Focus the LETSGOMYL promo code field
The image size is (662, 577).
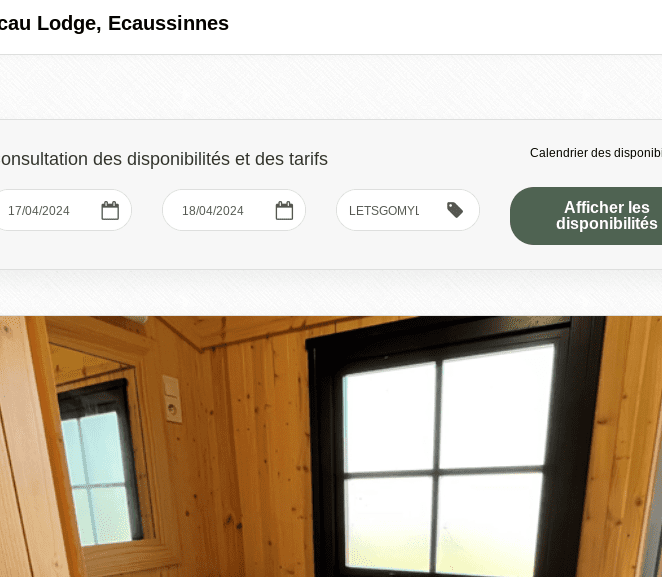point(408,210)
